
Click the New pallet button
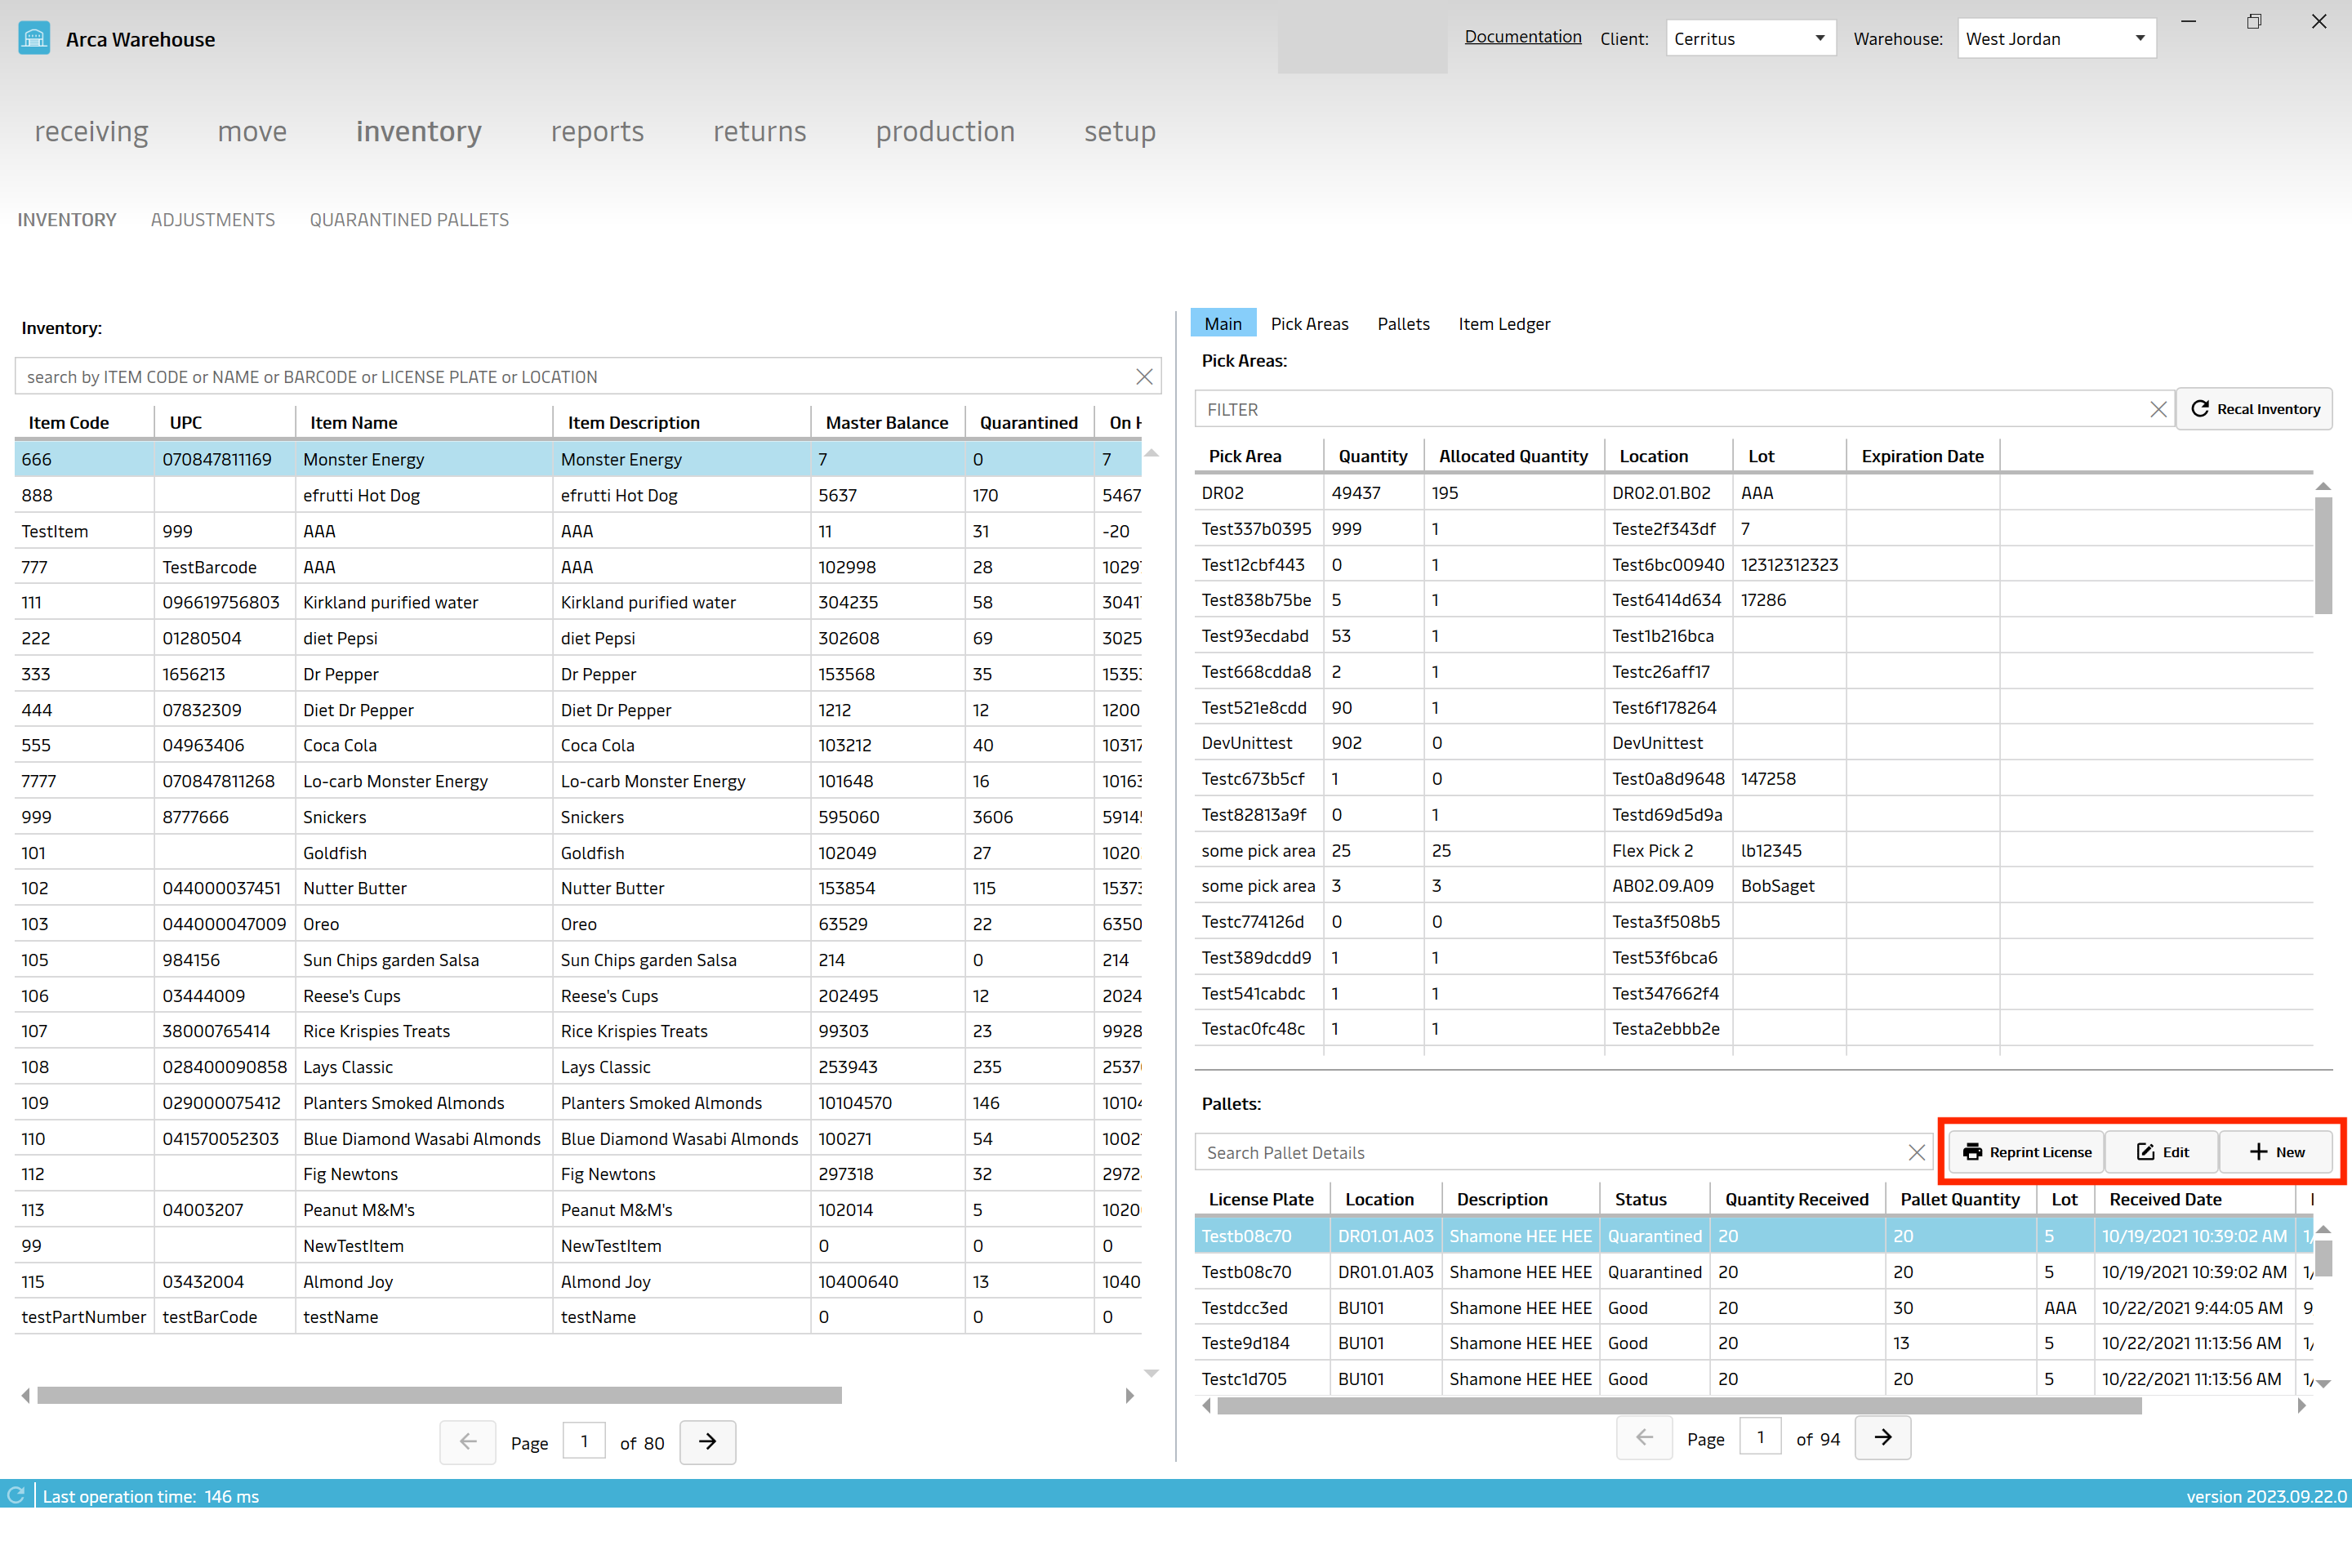[x=2276, y=1152]
